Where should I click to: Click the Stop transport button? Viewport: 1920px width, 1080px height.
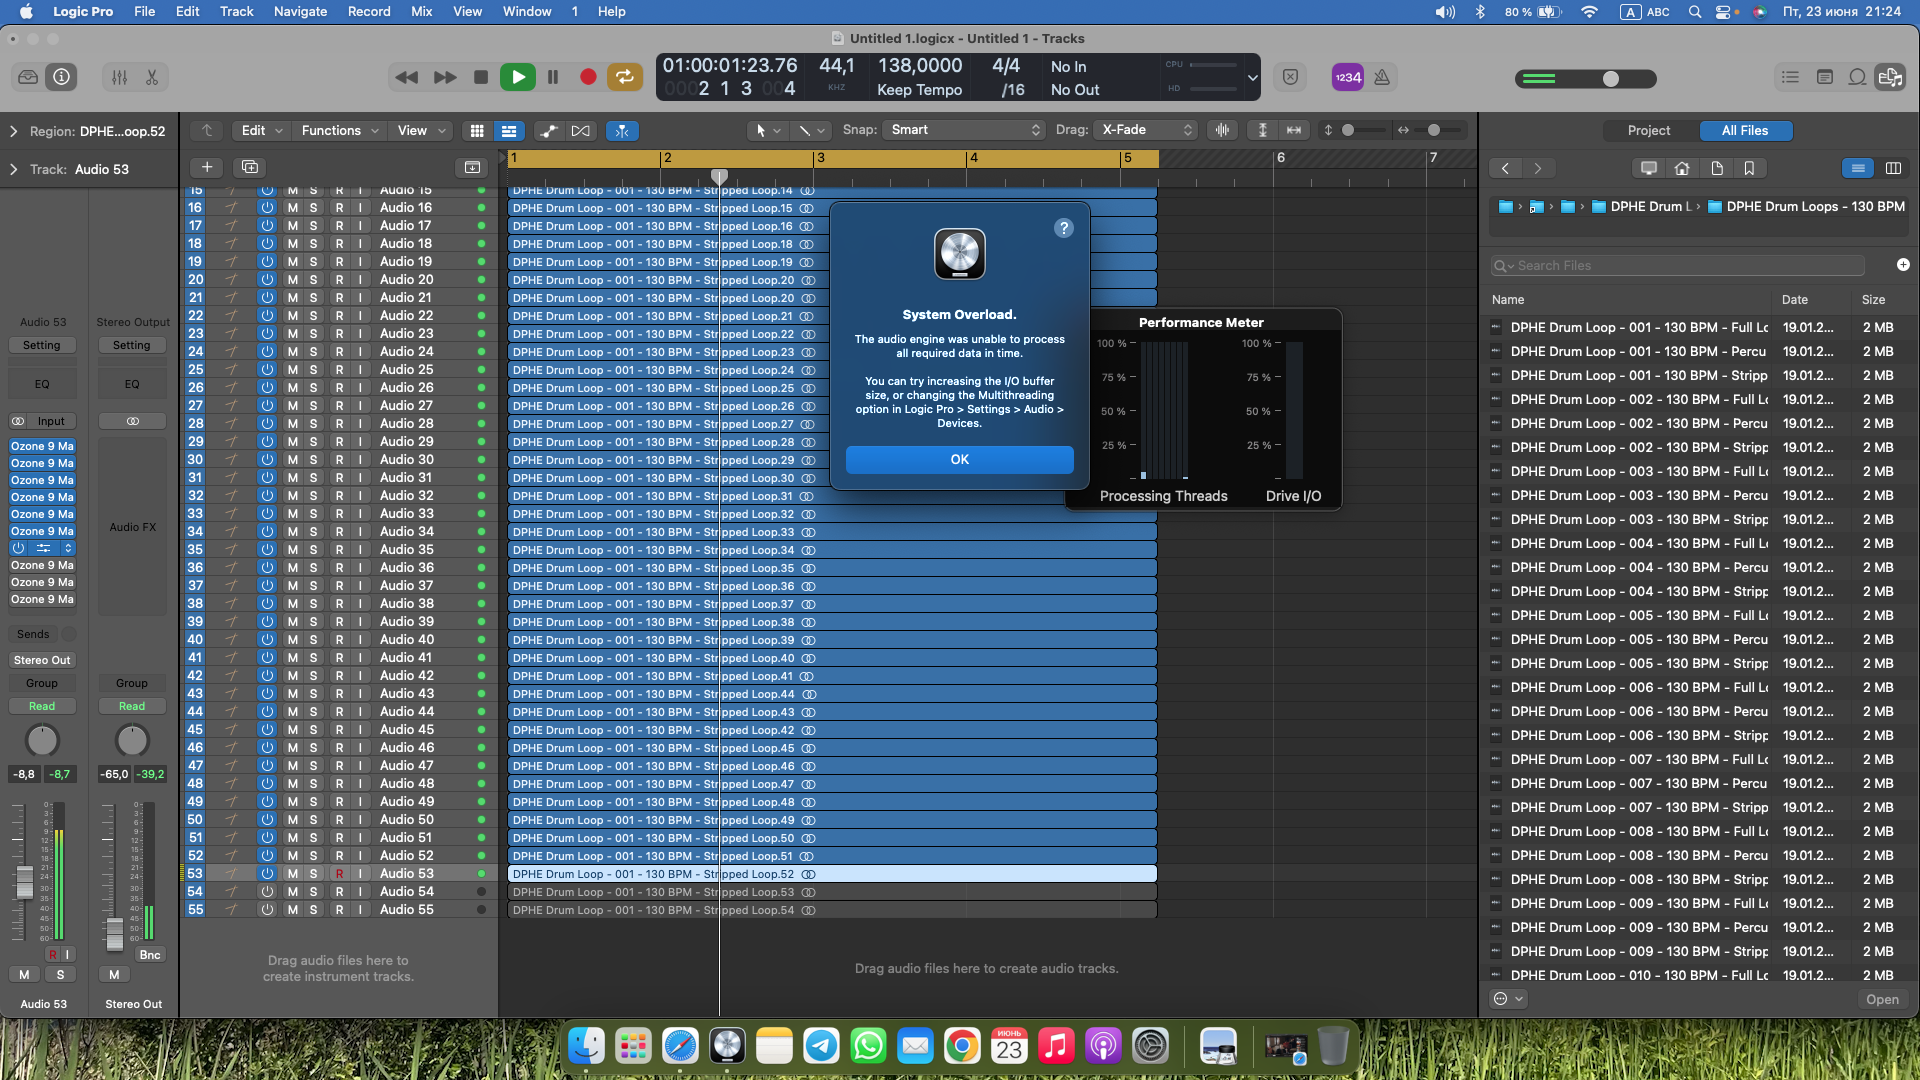coord(481,77)
